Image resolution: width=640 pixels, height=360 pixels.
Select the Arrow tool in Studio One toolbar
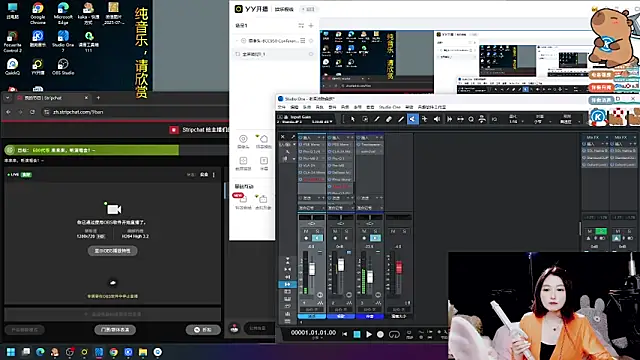pyautogui.click(x=353, y=119)
